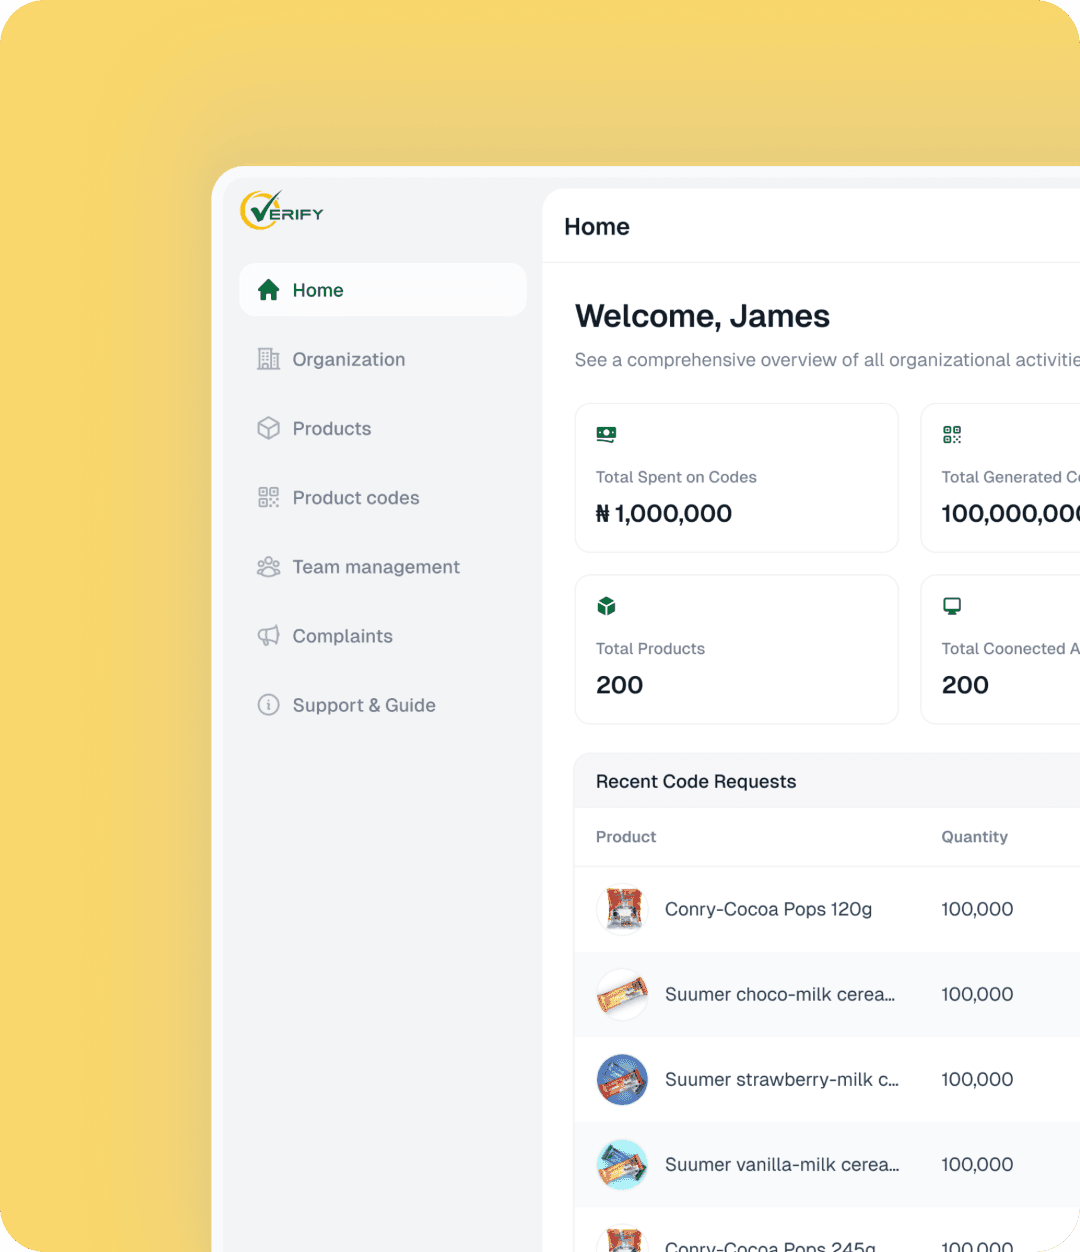Click the Conry-Cocoa Pops 120g thumbnail
Image resolution: width=1080 pixels, height=1252 pixels.
[622, 909]
